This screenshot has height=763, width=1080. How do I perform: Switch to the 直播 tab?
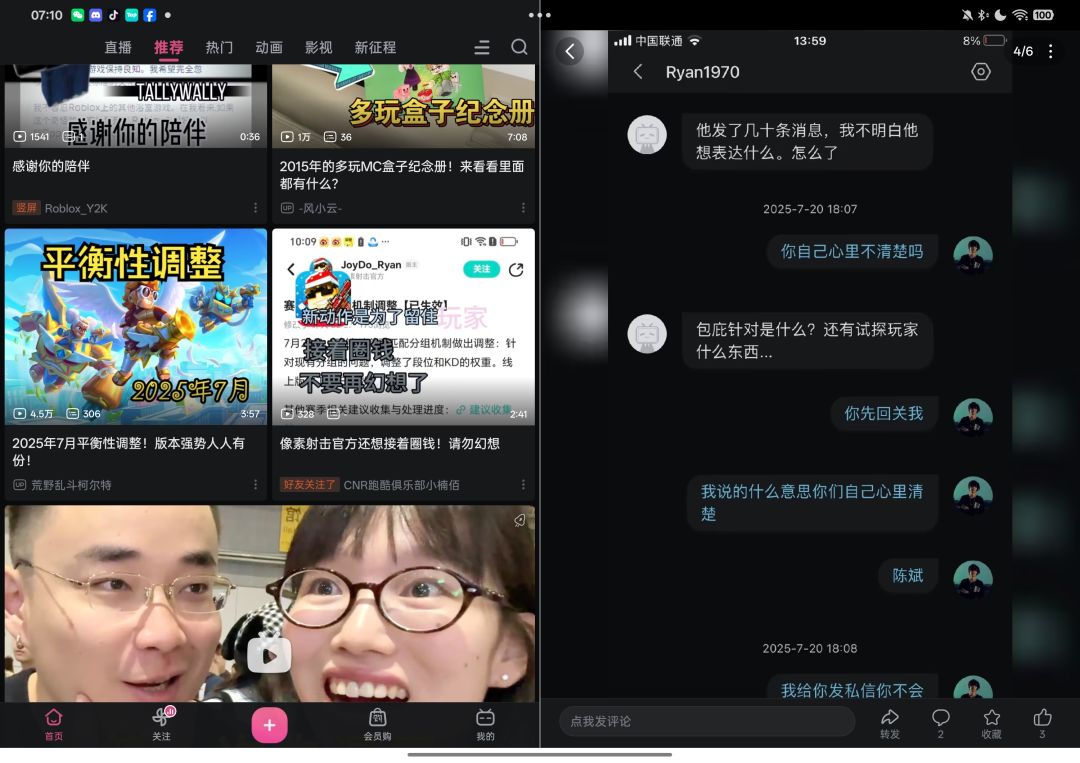[118, 48]
